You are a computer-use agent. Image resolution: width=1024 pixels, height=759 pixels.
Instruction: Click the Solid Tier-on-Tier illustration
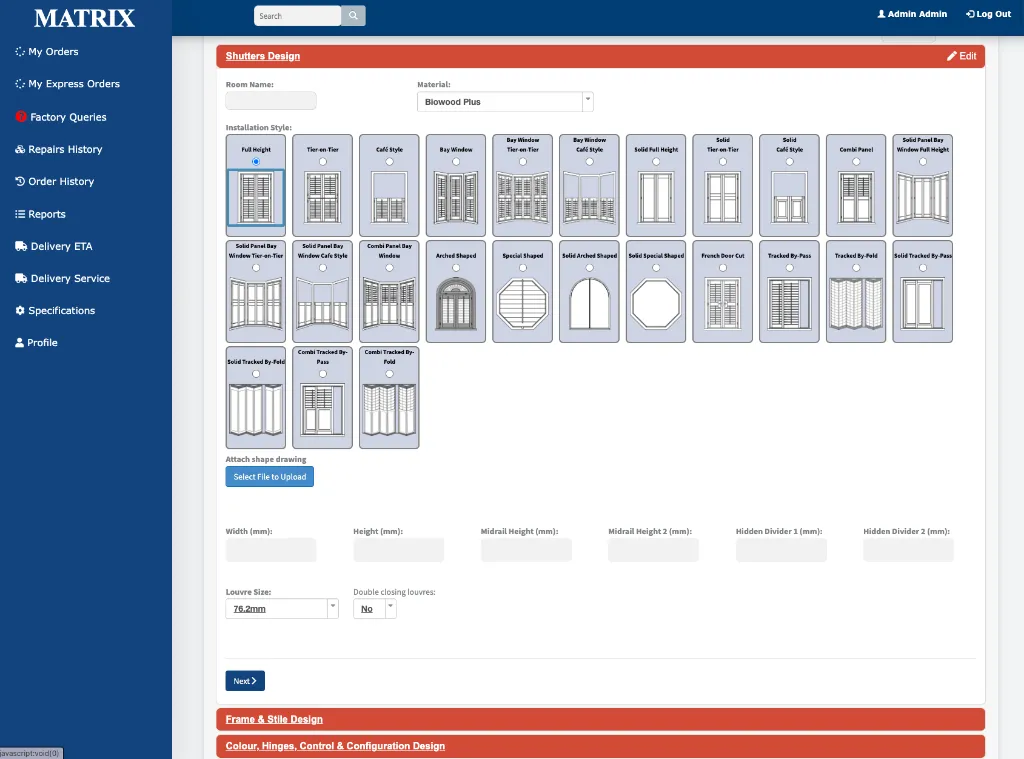[x=722, y=197]
